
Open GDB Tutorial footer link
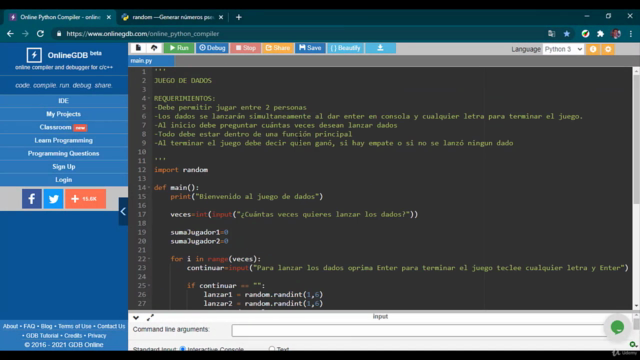tap(42, 336)
